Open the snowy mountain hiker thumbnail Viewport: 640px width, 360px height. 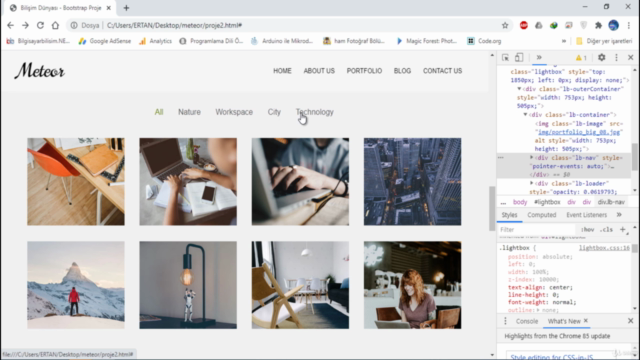tap(76, 285)
